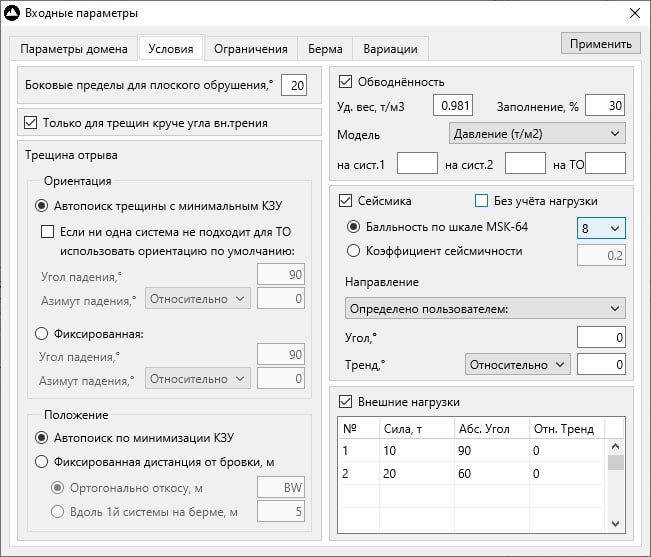Close the Входные параметры dialog

click(x=635, y=13)
